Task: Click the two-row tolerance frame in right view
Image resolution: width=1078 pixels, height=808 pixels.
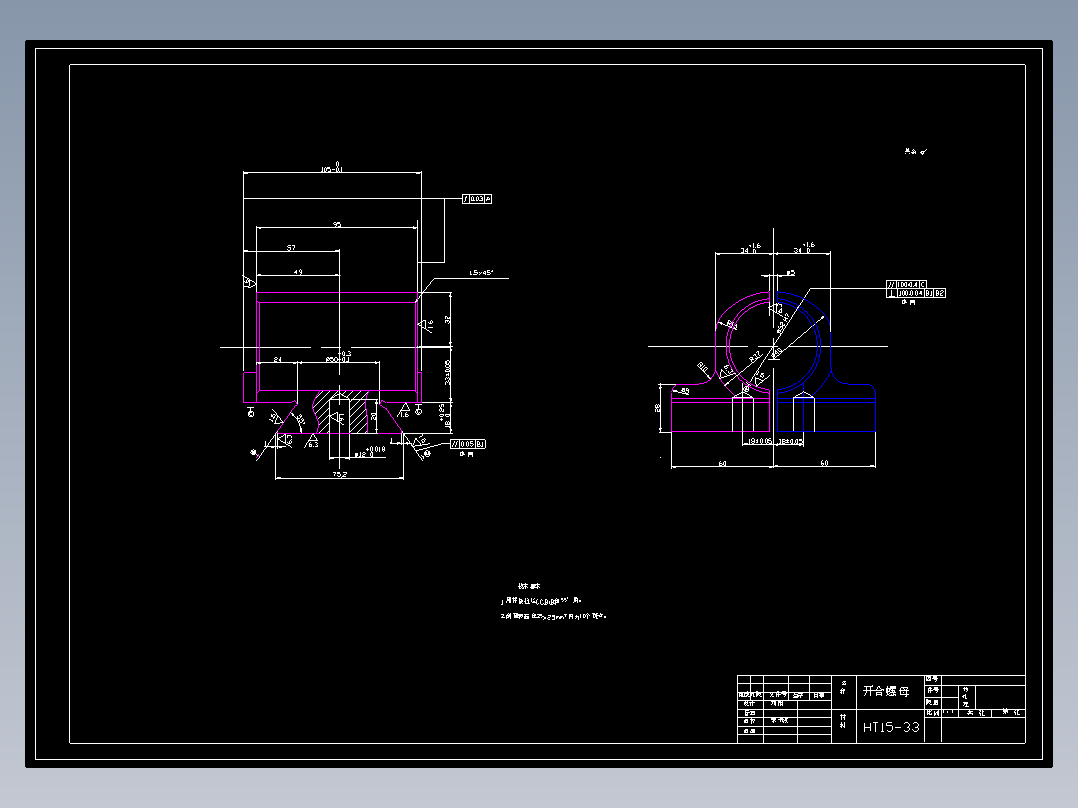Action: coord(916,289)
